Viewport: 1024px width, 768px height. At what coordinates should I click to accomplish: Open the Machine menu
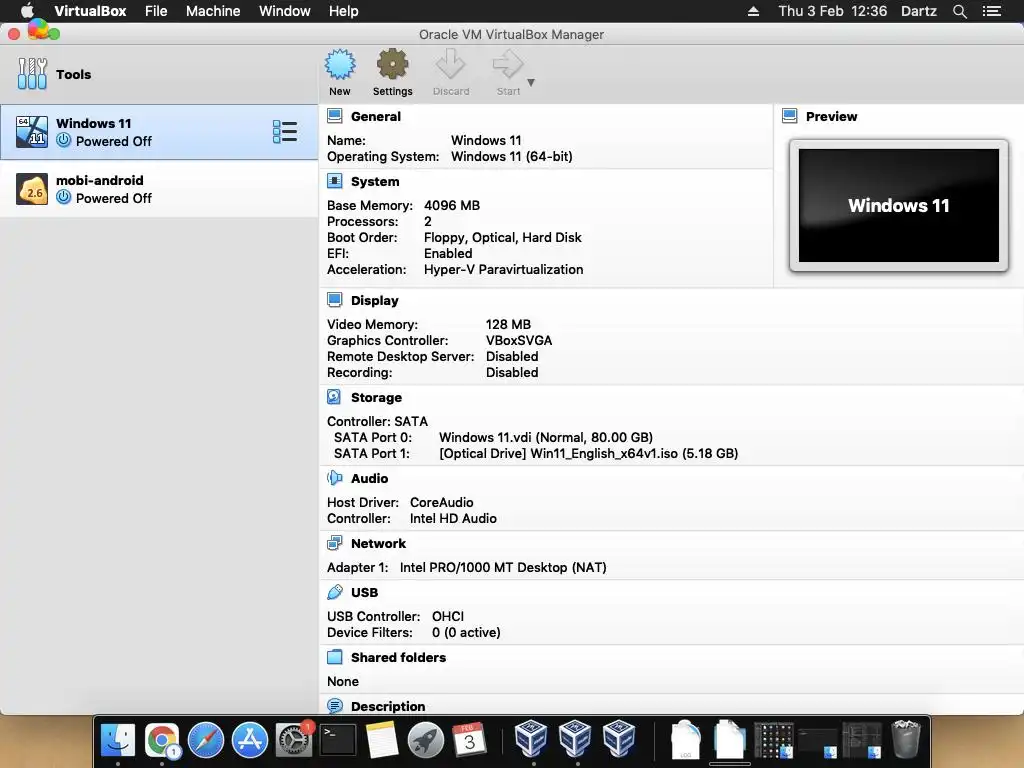pos(213,11)
